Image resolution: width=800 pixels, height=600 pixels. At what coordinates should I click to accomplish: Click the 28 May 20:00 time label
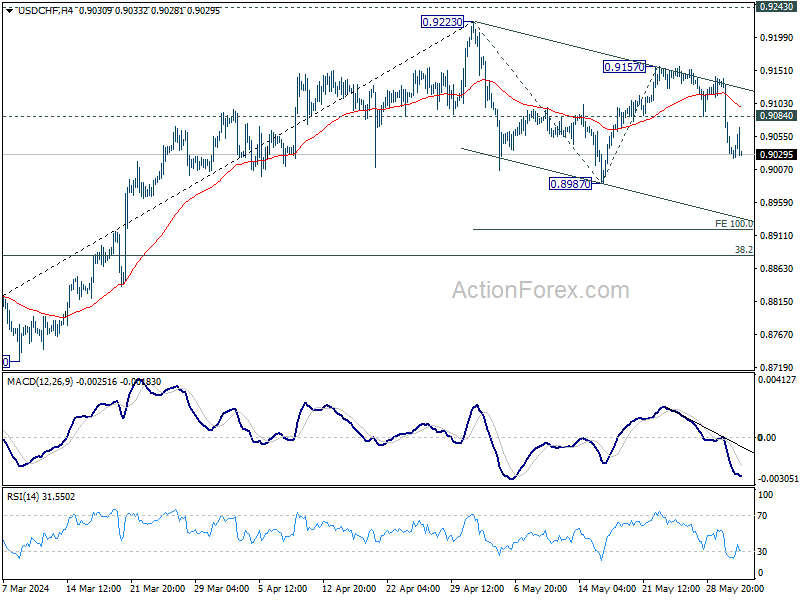(x=733, y=588)
